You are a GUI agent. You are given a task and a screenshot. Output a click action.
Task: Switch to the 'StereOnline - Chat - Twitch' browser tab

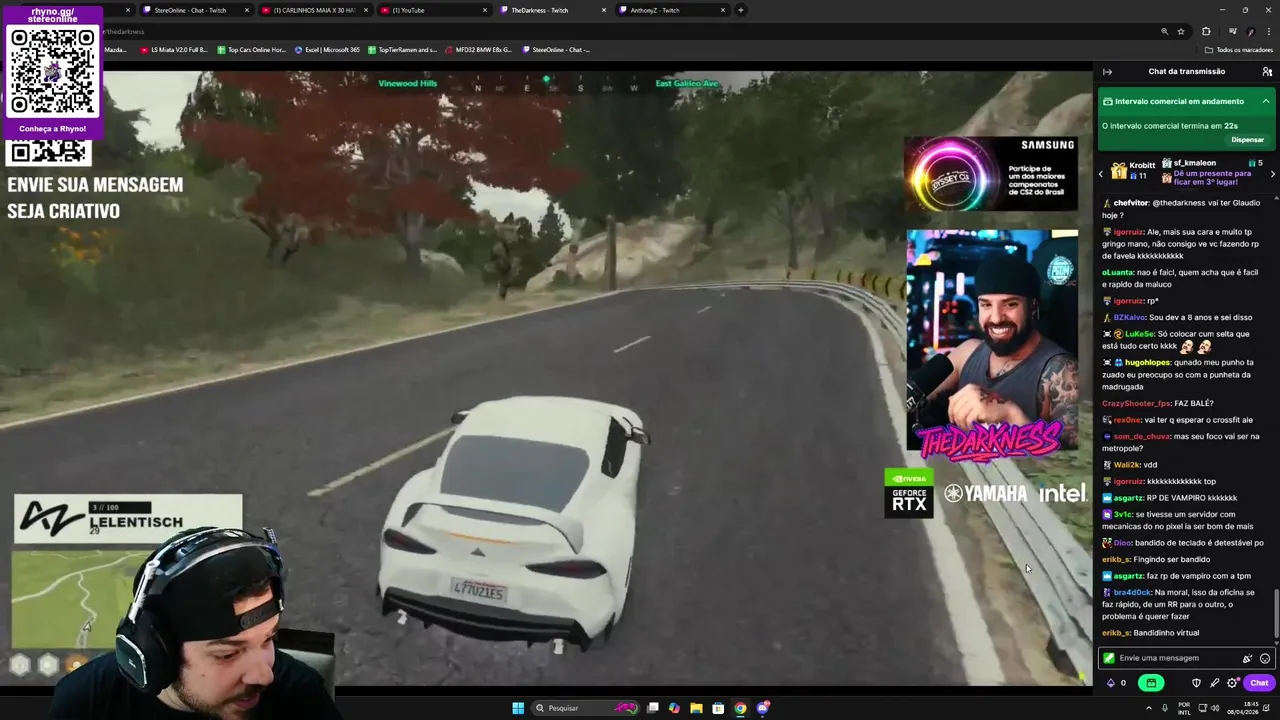pyautogui.click(x=195, y=10)
